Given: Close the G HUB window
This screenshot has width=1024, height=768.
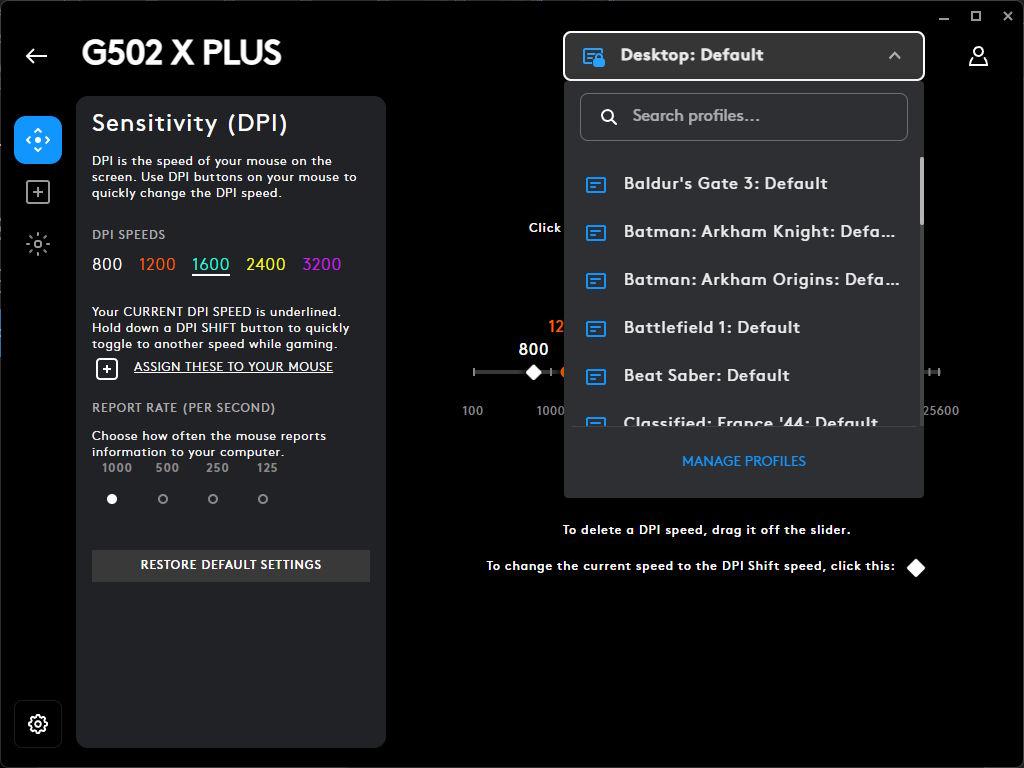Looking at the screenshot, I should [x=1008, y=16].
